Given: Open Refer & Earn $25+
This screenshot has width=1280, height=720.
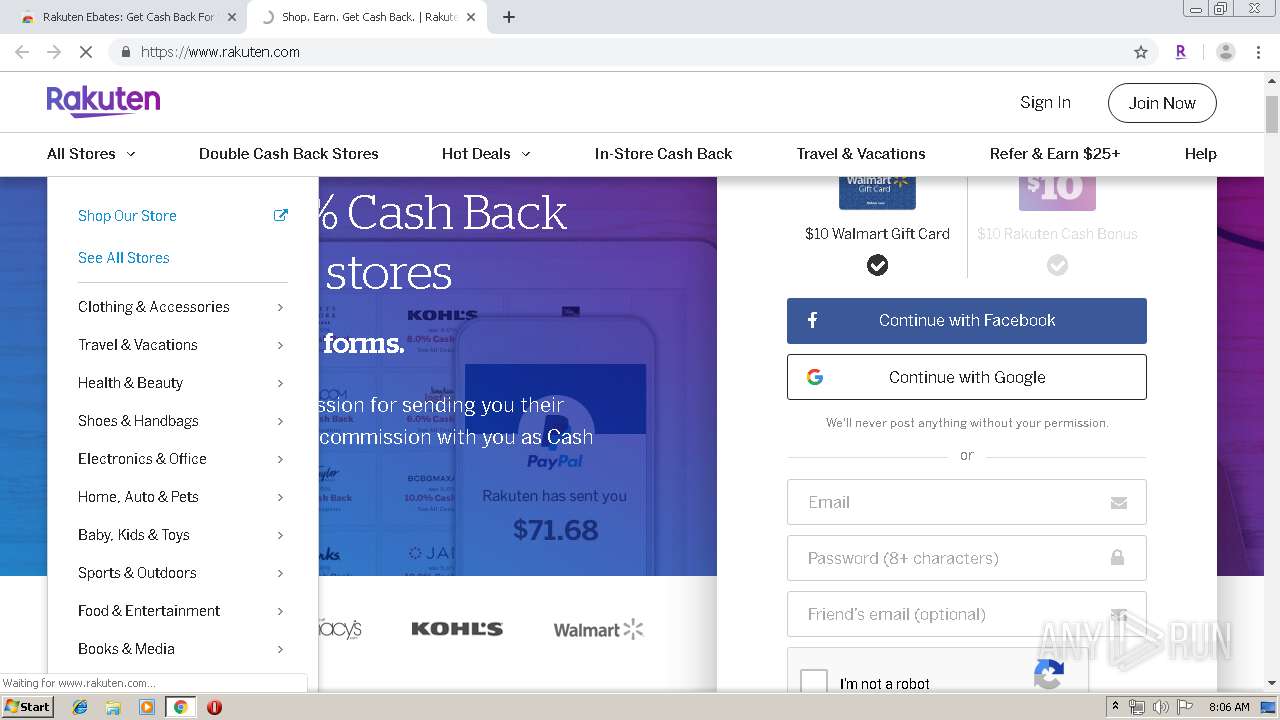Looking at the screenshot, I should 1055,154.
